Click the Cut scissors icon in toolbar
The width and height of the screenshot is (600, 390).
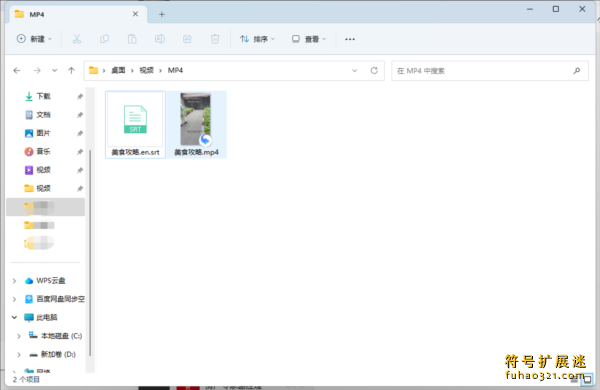click(x=77, y=39)
